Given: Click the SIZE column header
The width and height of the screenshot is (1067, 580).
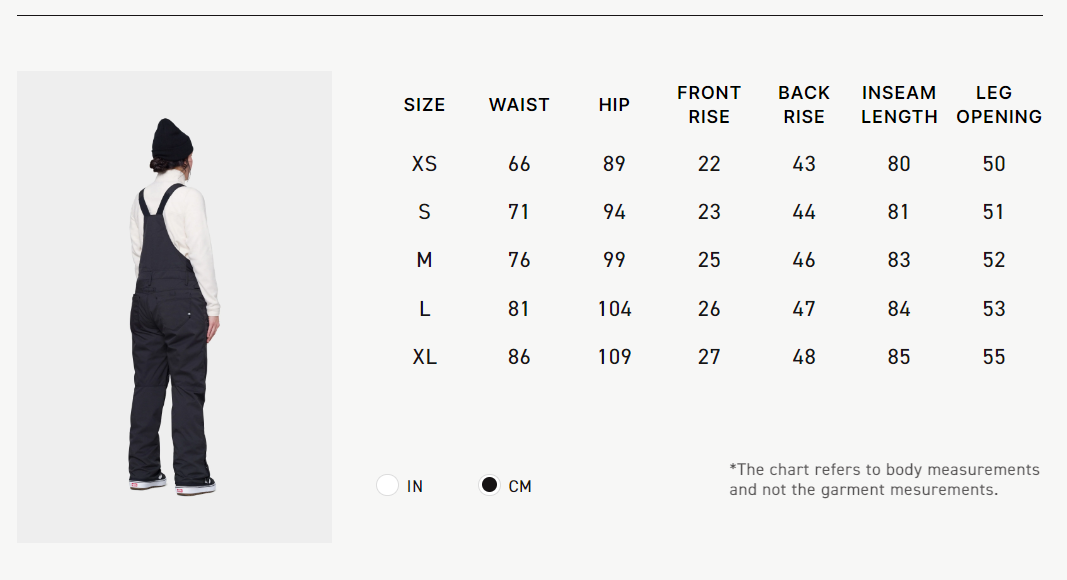Looking at the screenshot, I should point(424,105).
